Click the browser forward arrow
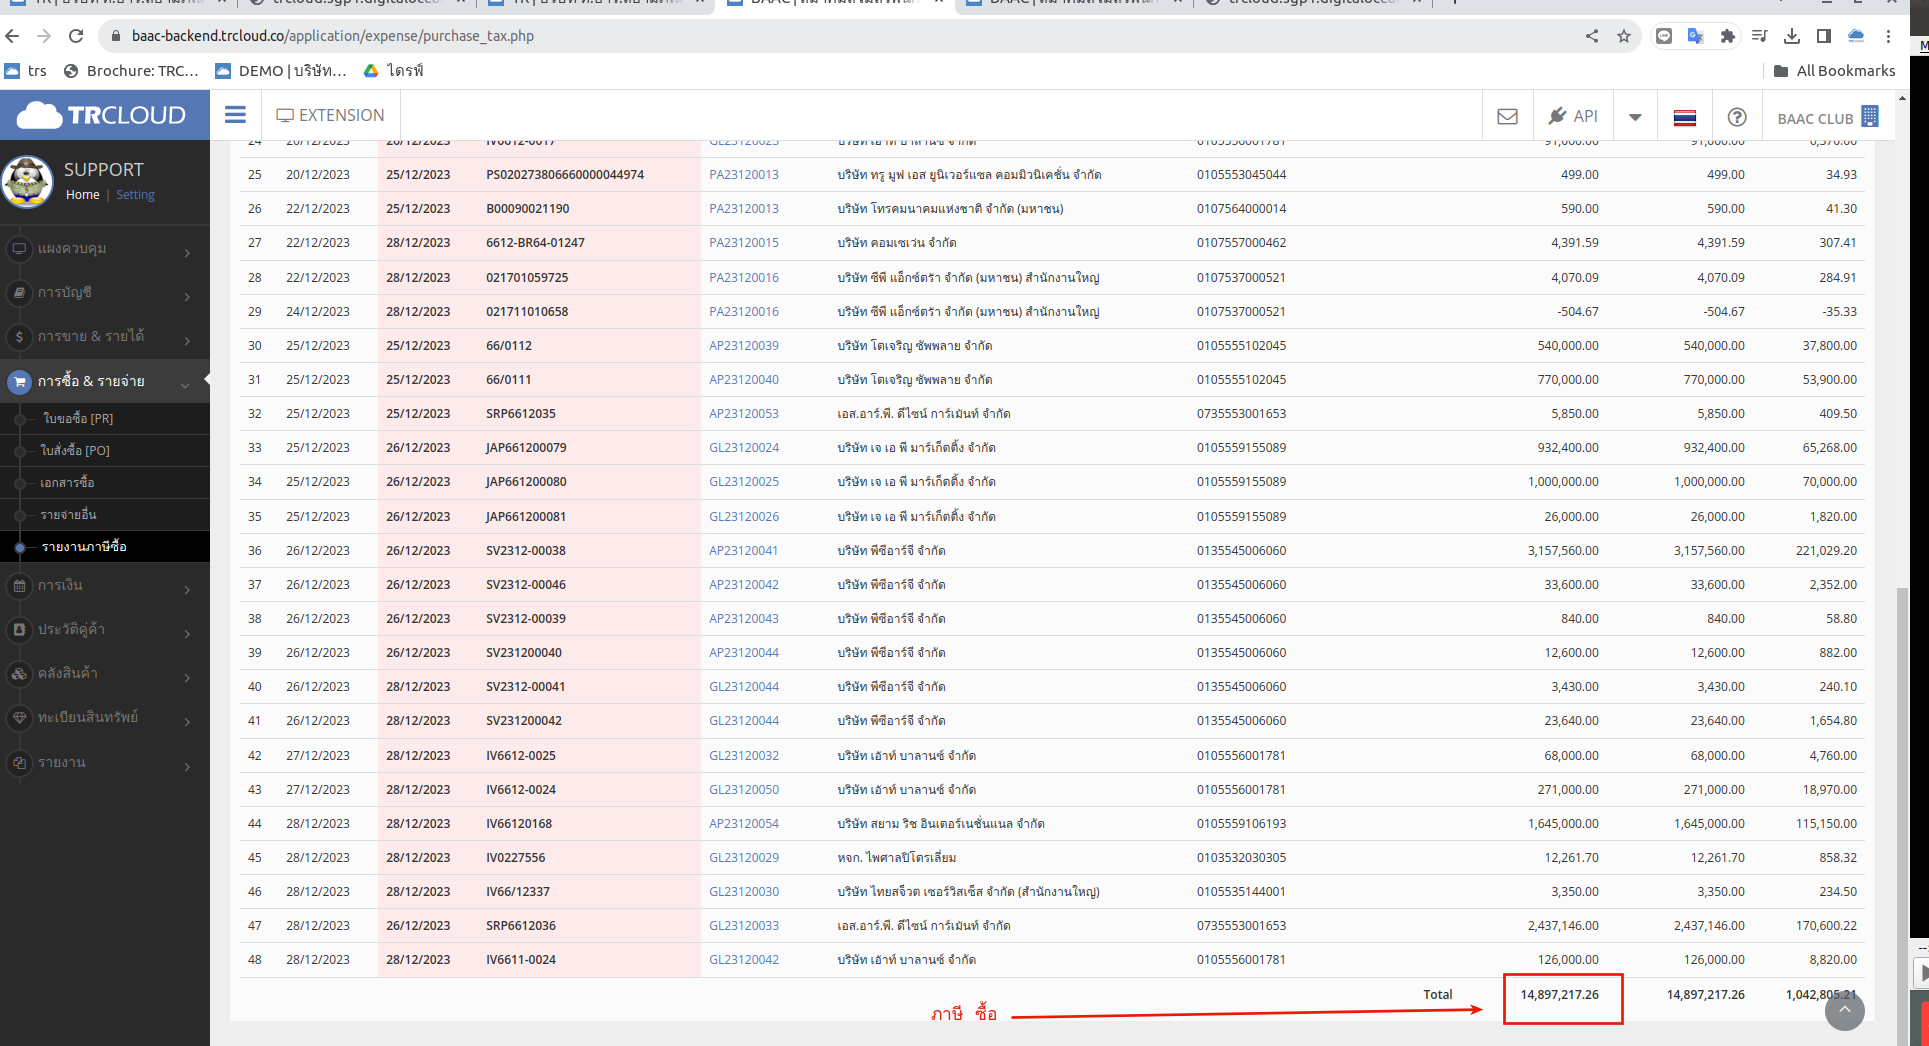 coord(44,36)
